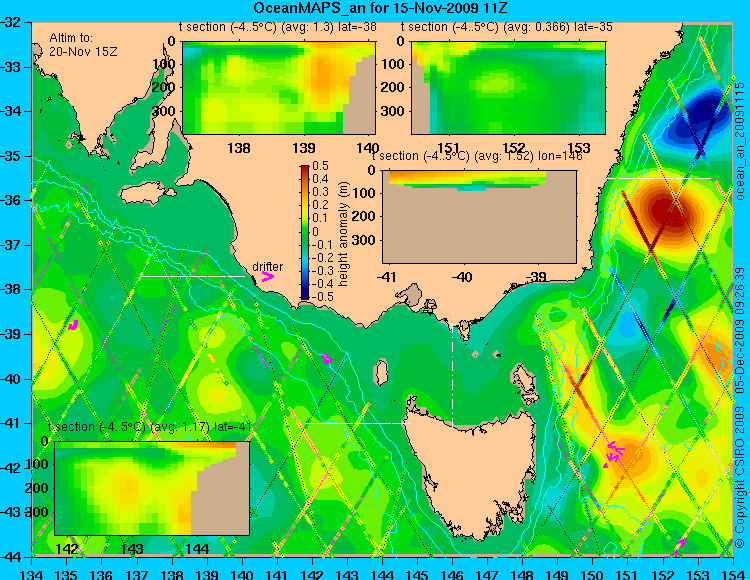750x580 pixels.
Task: Select the -0.4 colorbar tick label
Action: click(323, 284)
